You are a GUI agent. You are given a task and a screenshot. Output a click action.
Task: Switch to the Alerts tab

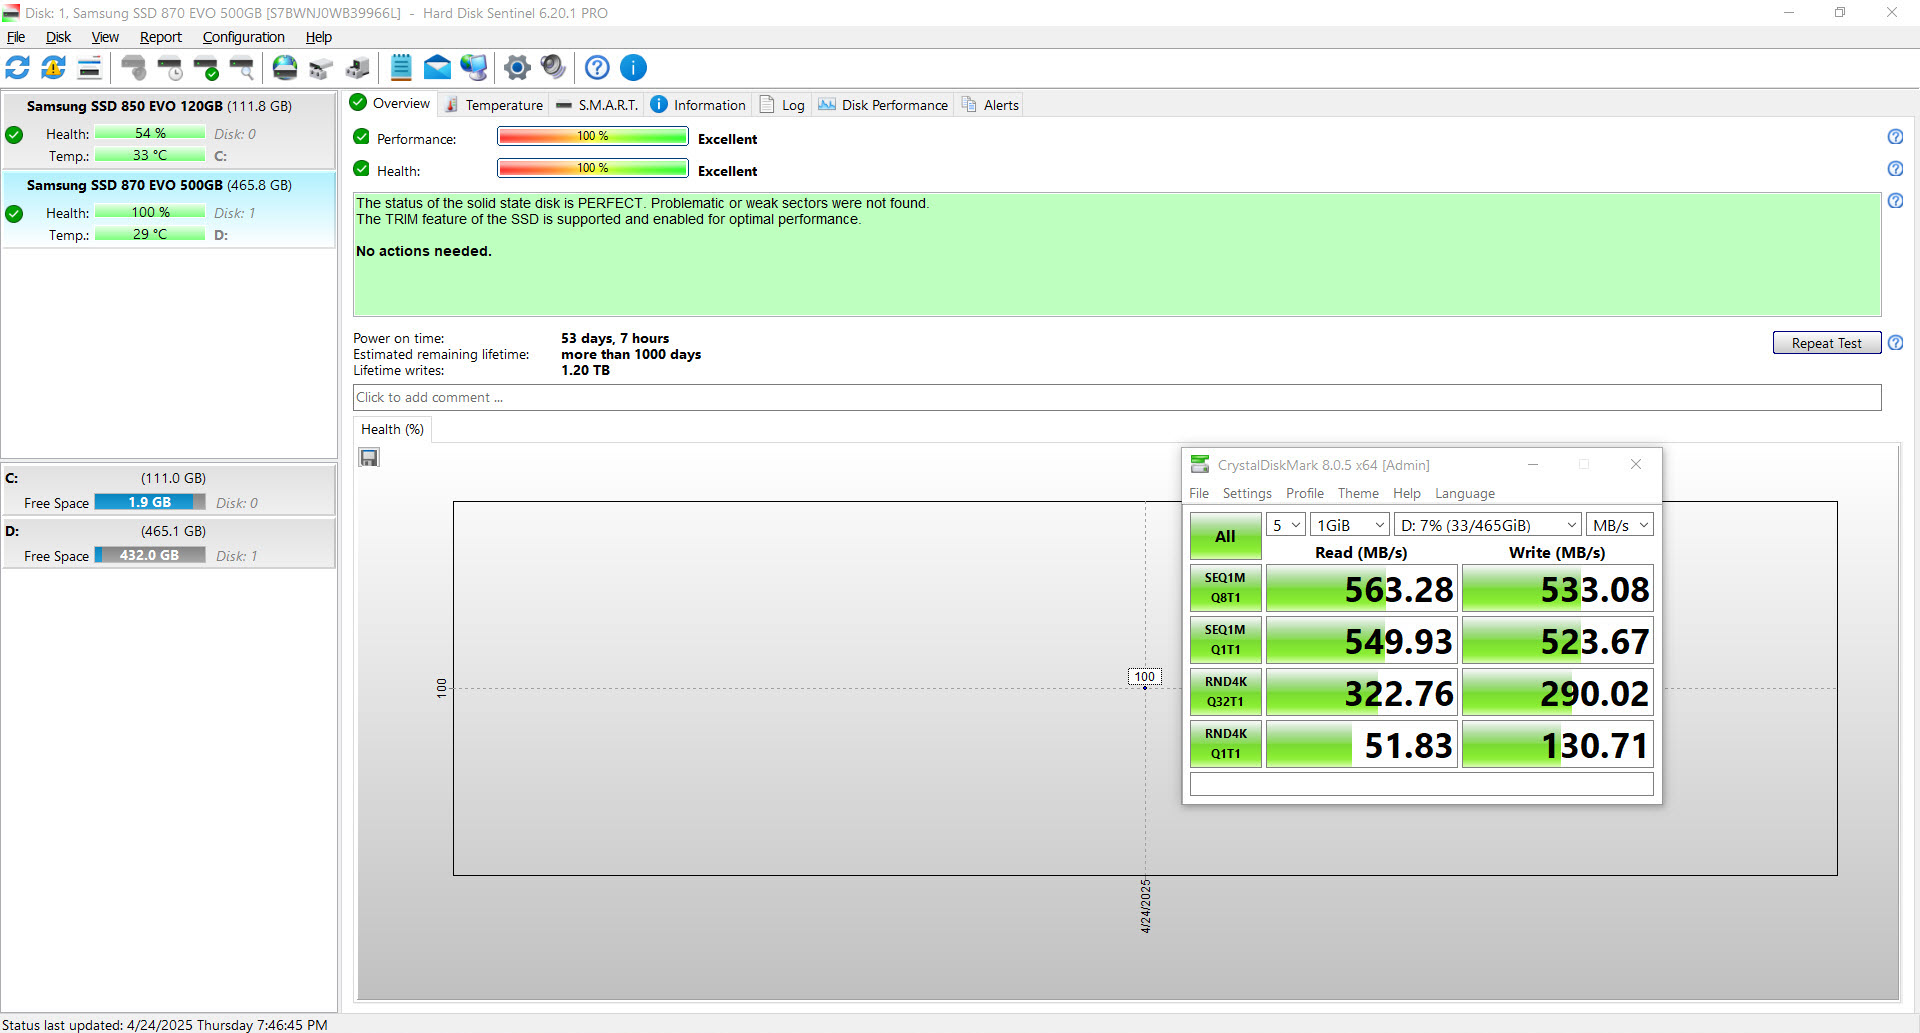pyautogui.click(x=990, y=105)
